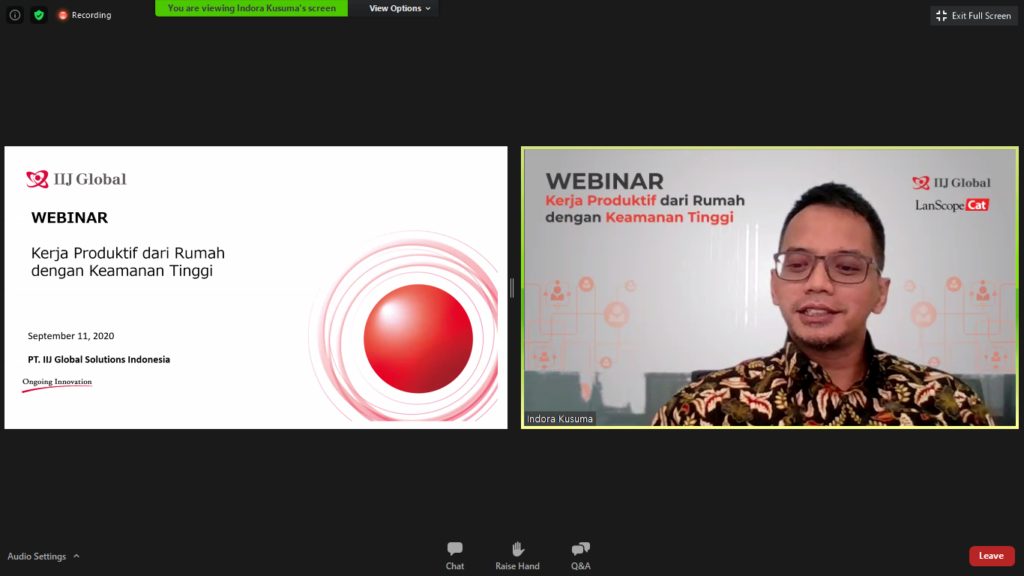Screen dimensions: 1024x576
Task: Click the Indora Kusuma name label
Action: click(560, 419)
